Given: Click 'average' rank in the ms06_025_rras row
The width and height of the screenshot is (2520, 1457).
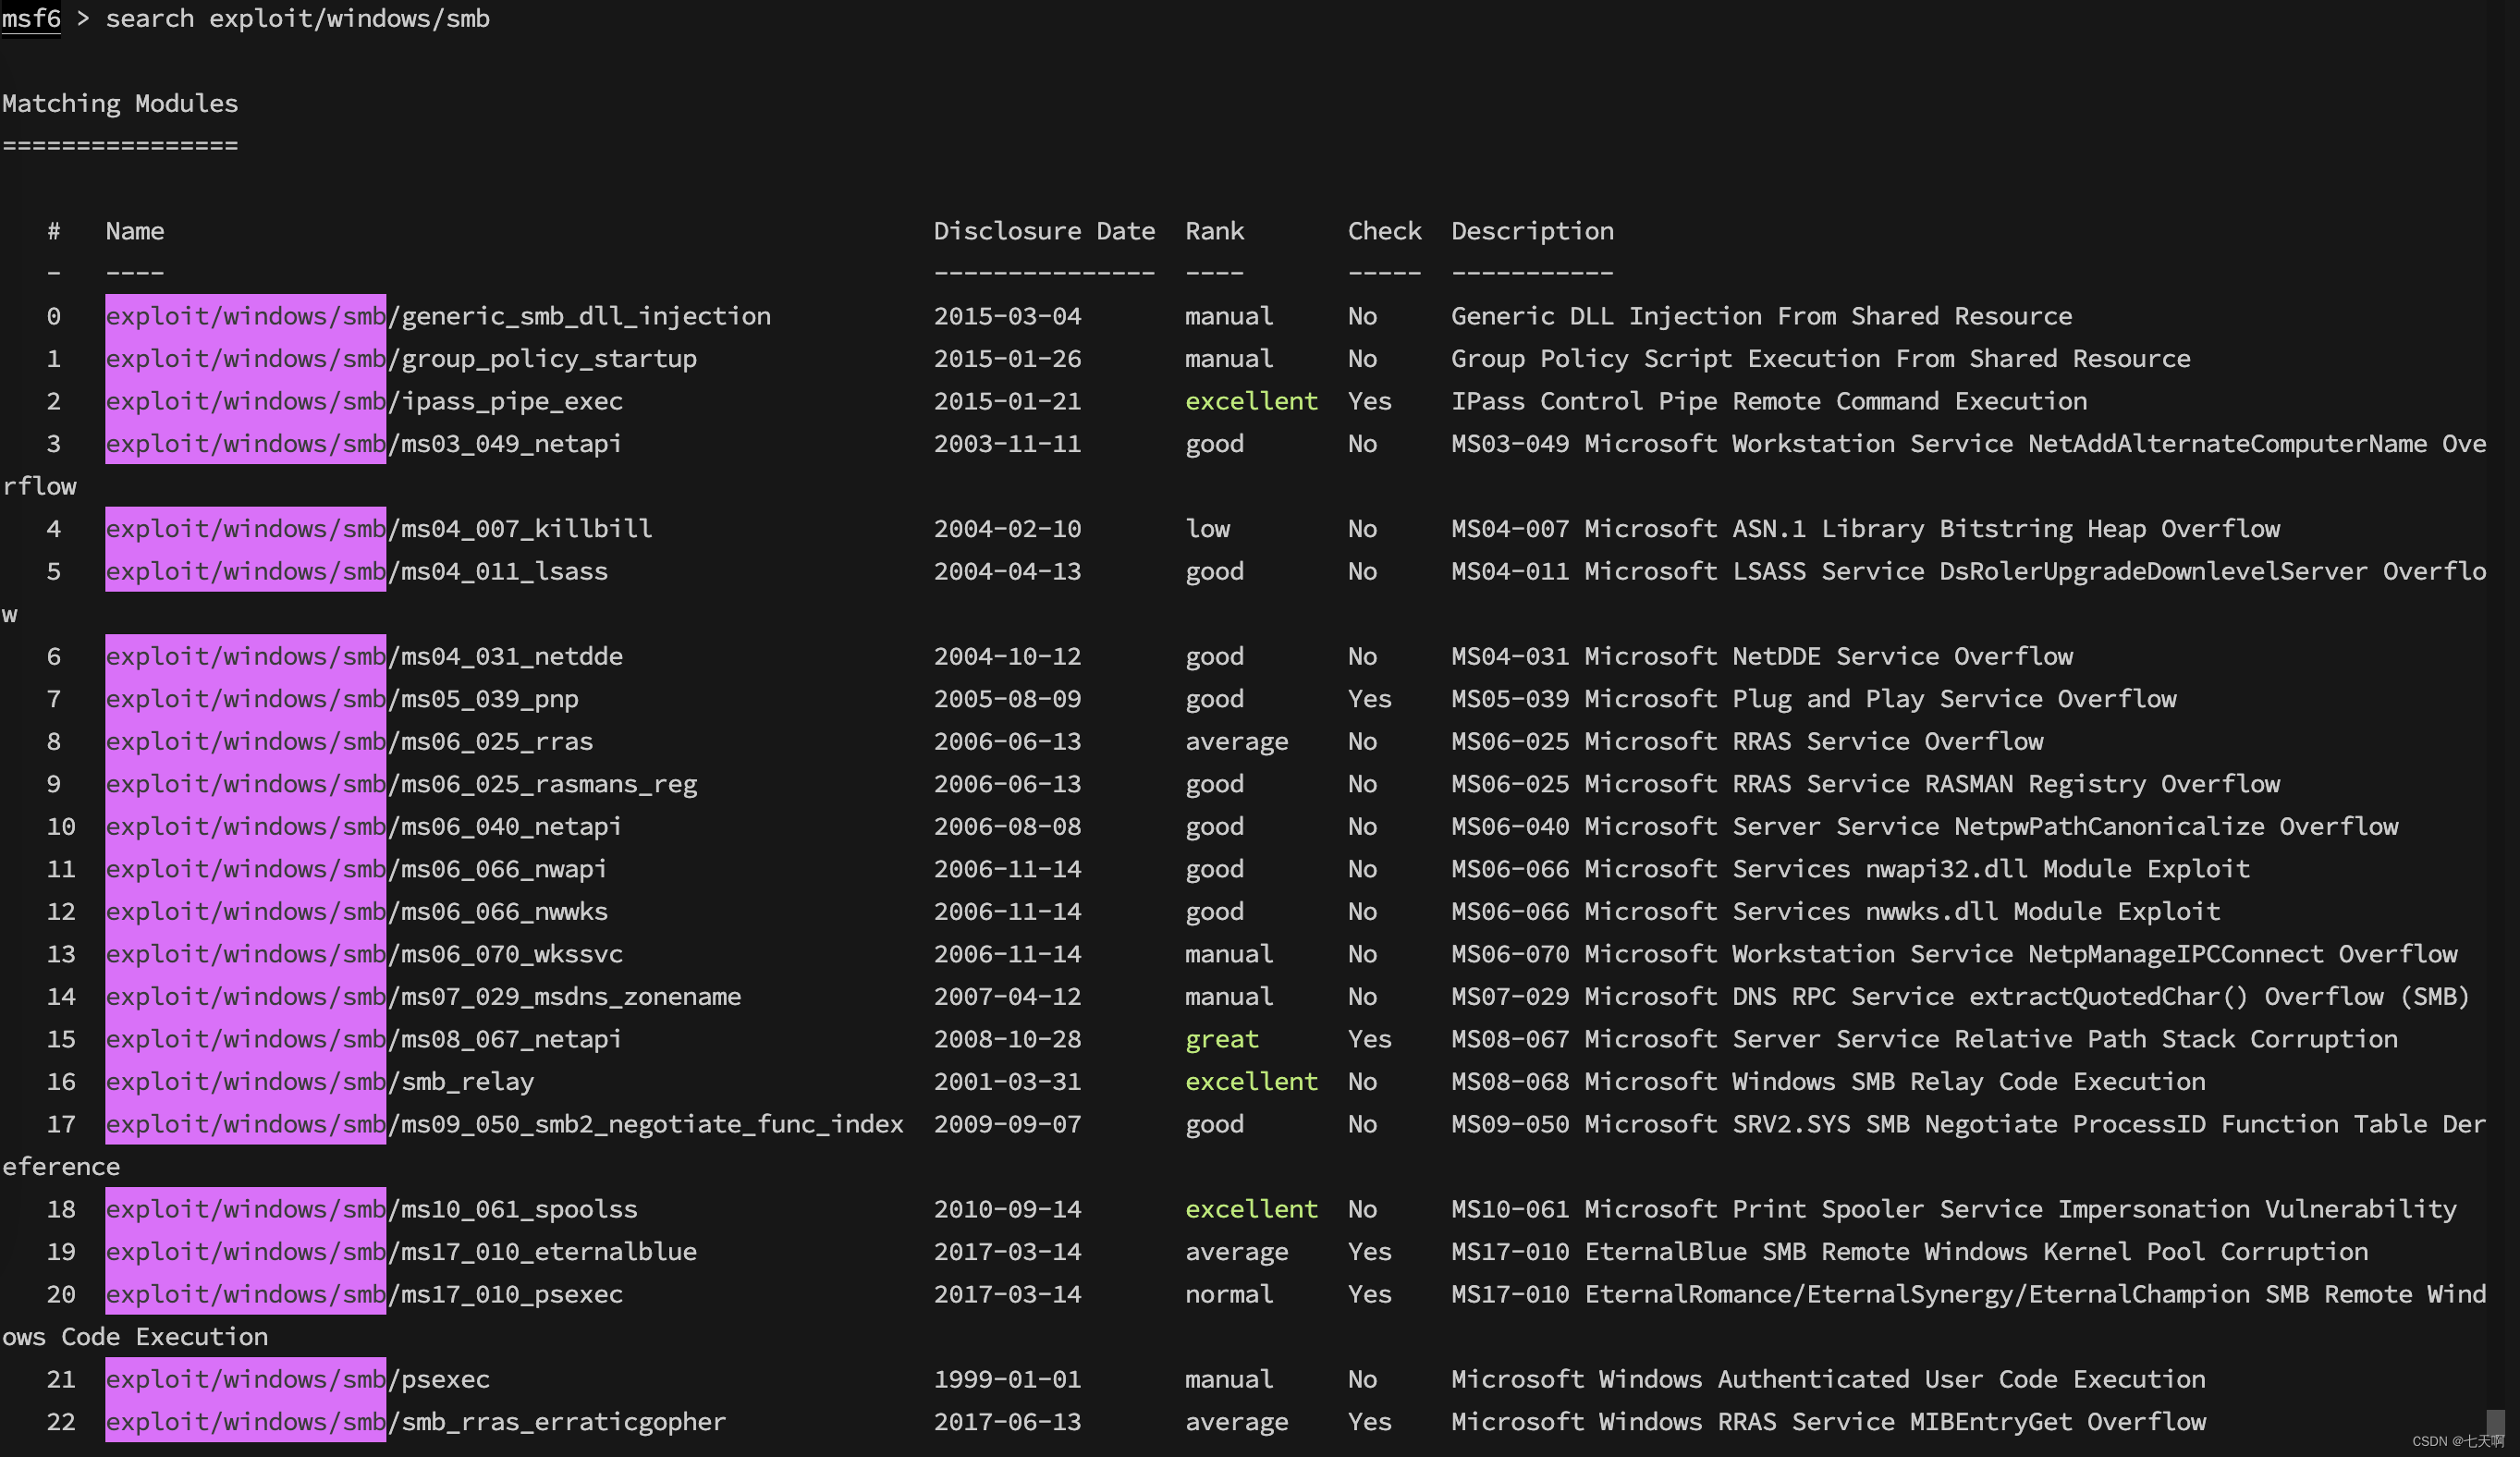Looking at the screenshot, I should 1237,741.
